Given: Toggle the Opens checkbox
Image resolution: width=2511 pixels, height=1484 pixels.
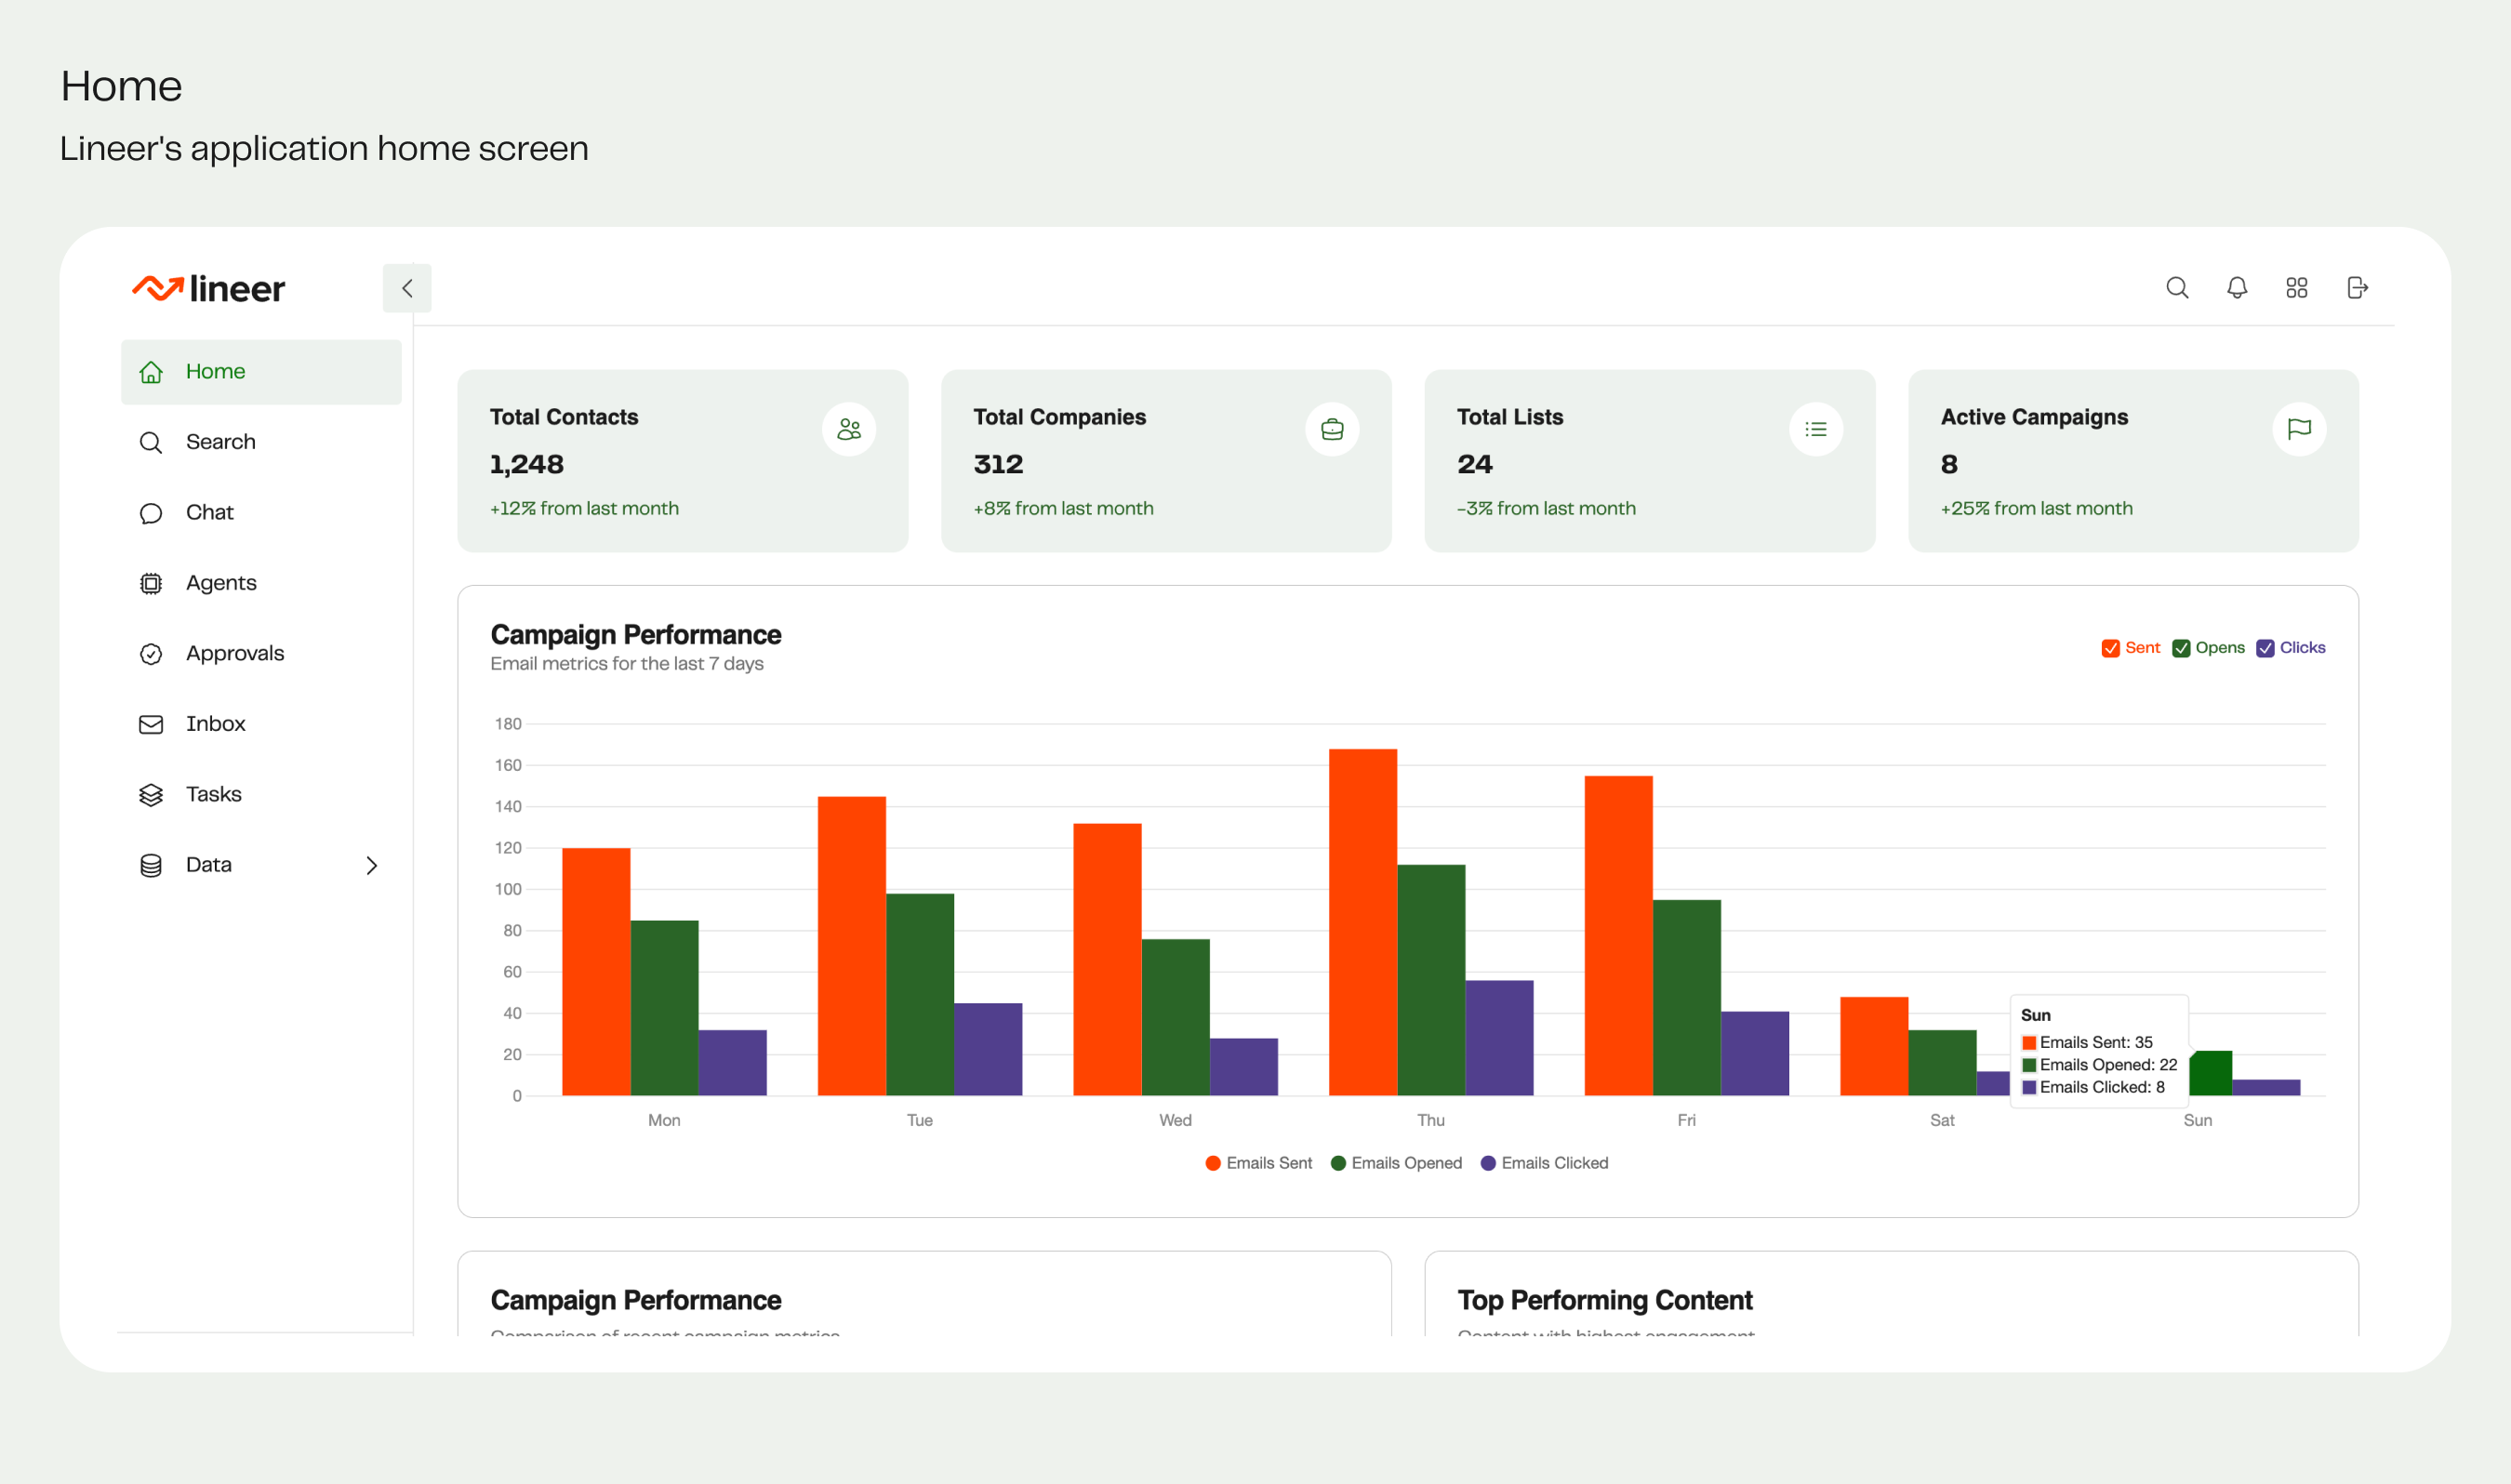Looking at the screenshot, I should 2181,648.
